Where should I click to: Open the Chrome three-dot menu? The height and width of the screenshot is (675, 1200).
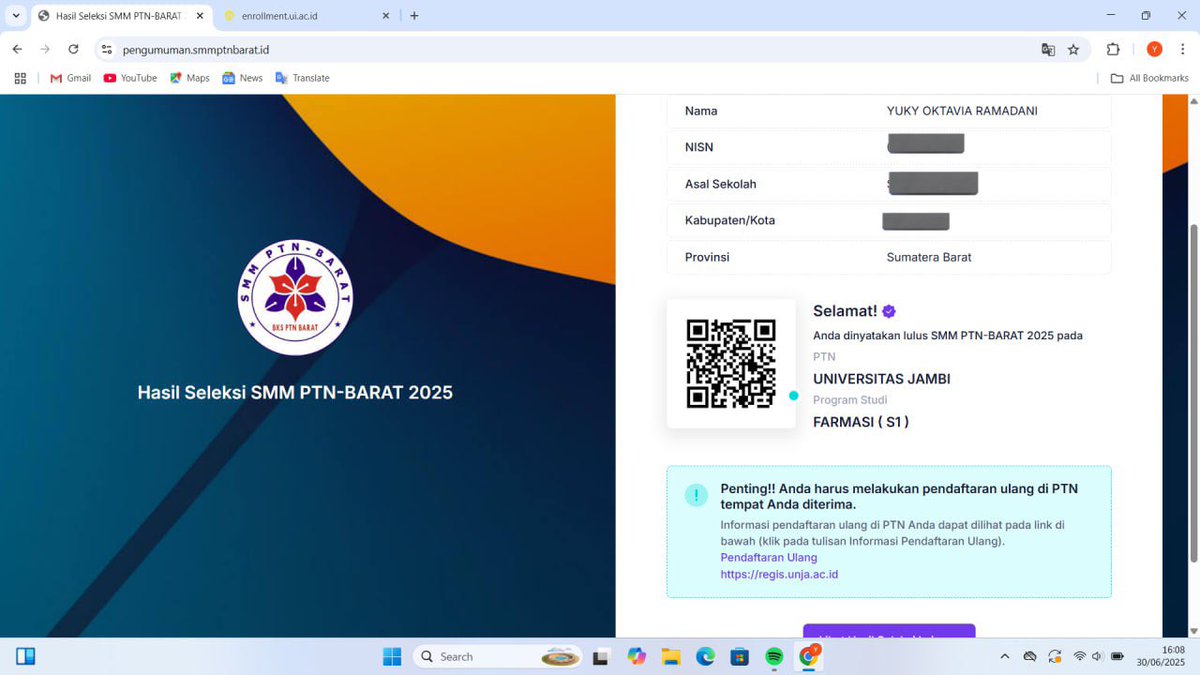point(1182,49)
